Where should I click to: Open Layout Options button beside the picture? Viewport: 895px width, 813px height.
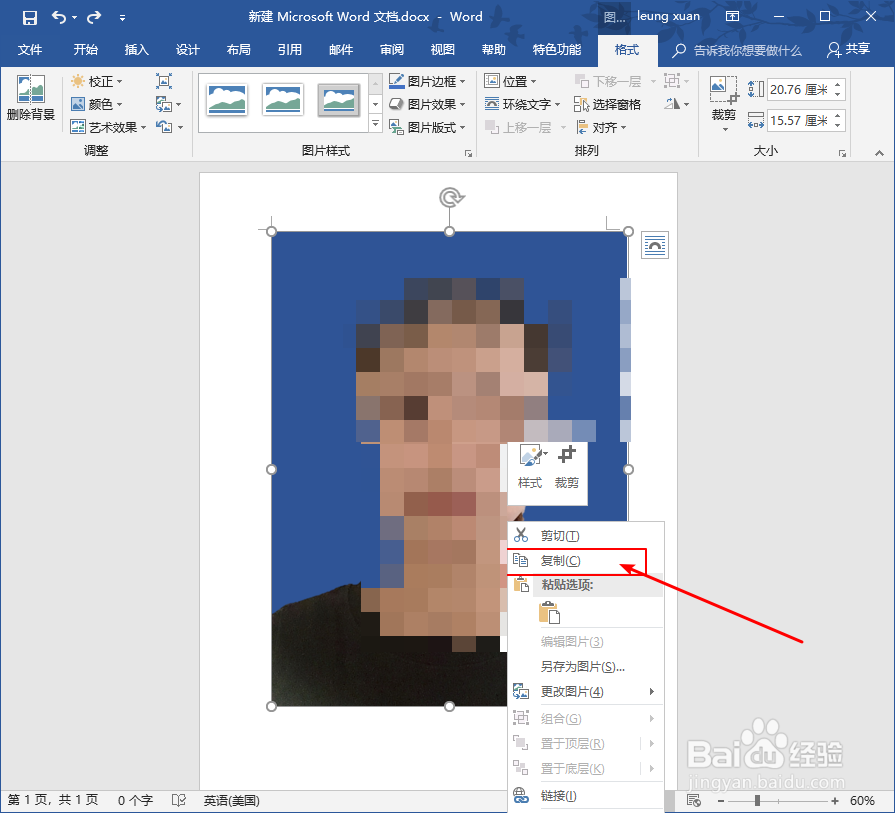[x=655, y=245]
